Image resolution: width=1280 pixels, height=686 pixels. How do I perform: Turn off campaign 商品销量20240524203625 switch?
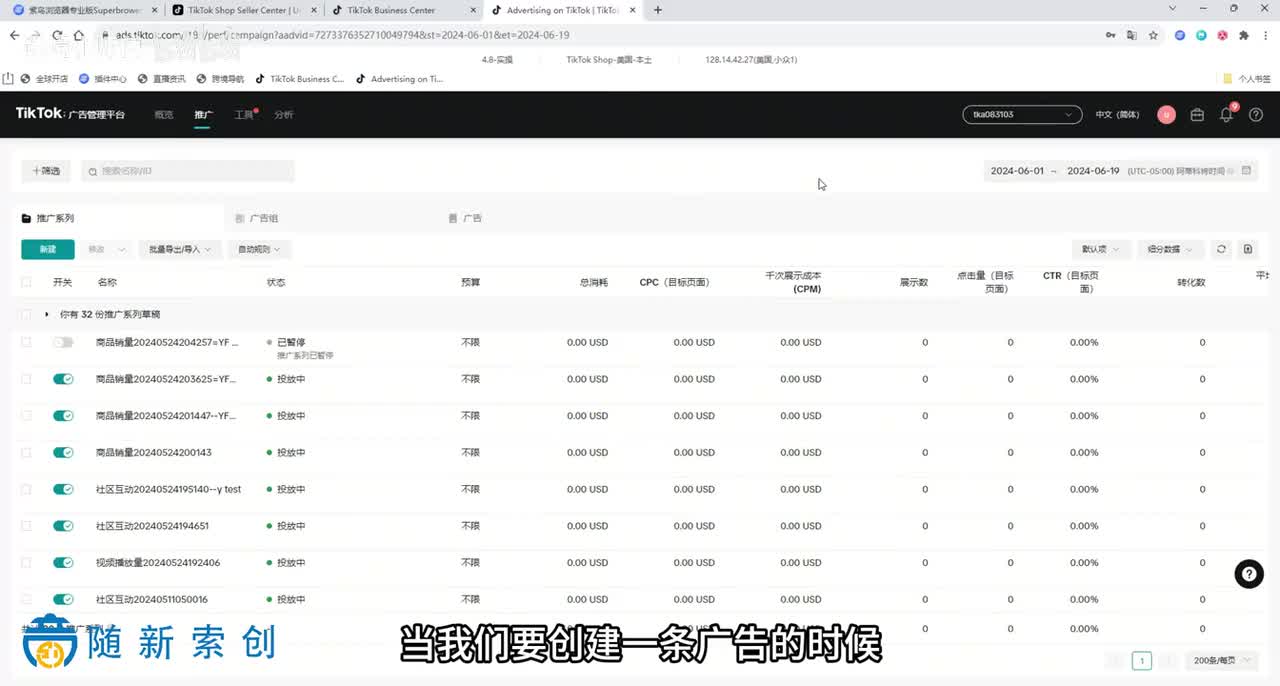(x=63, y=379)
